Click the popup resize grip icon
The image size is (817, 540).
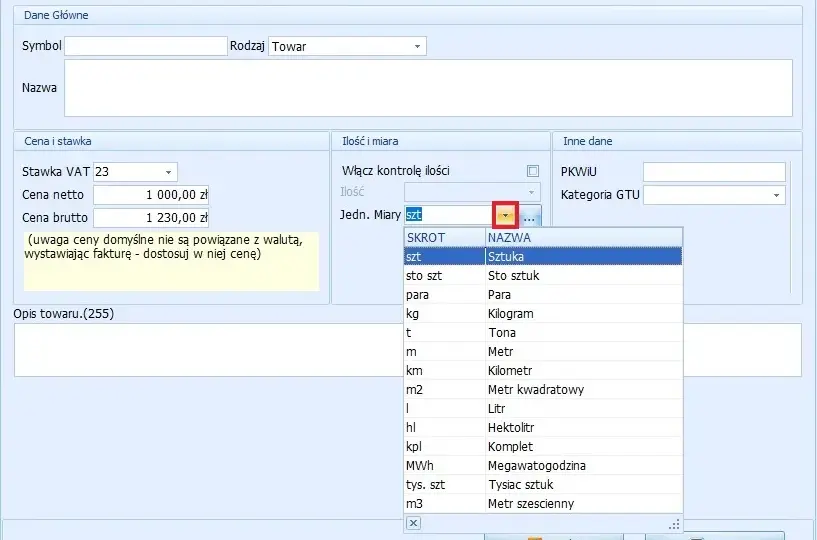pos(674,524)
